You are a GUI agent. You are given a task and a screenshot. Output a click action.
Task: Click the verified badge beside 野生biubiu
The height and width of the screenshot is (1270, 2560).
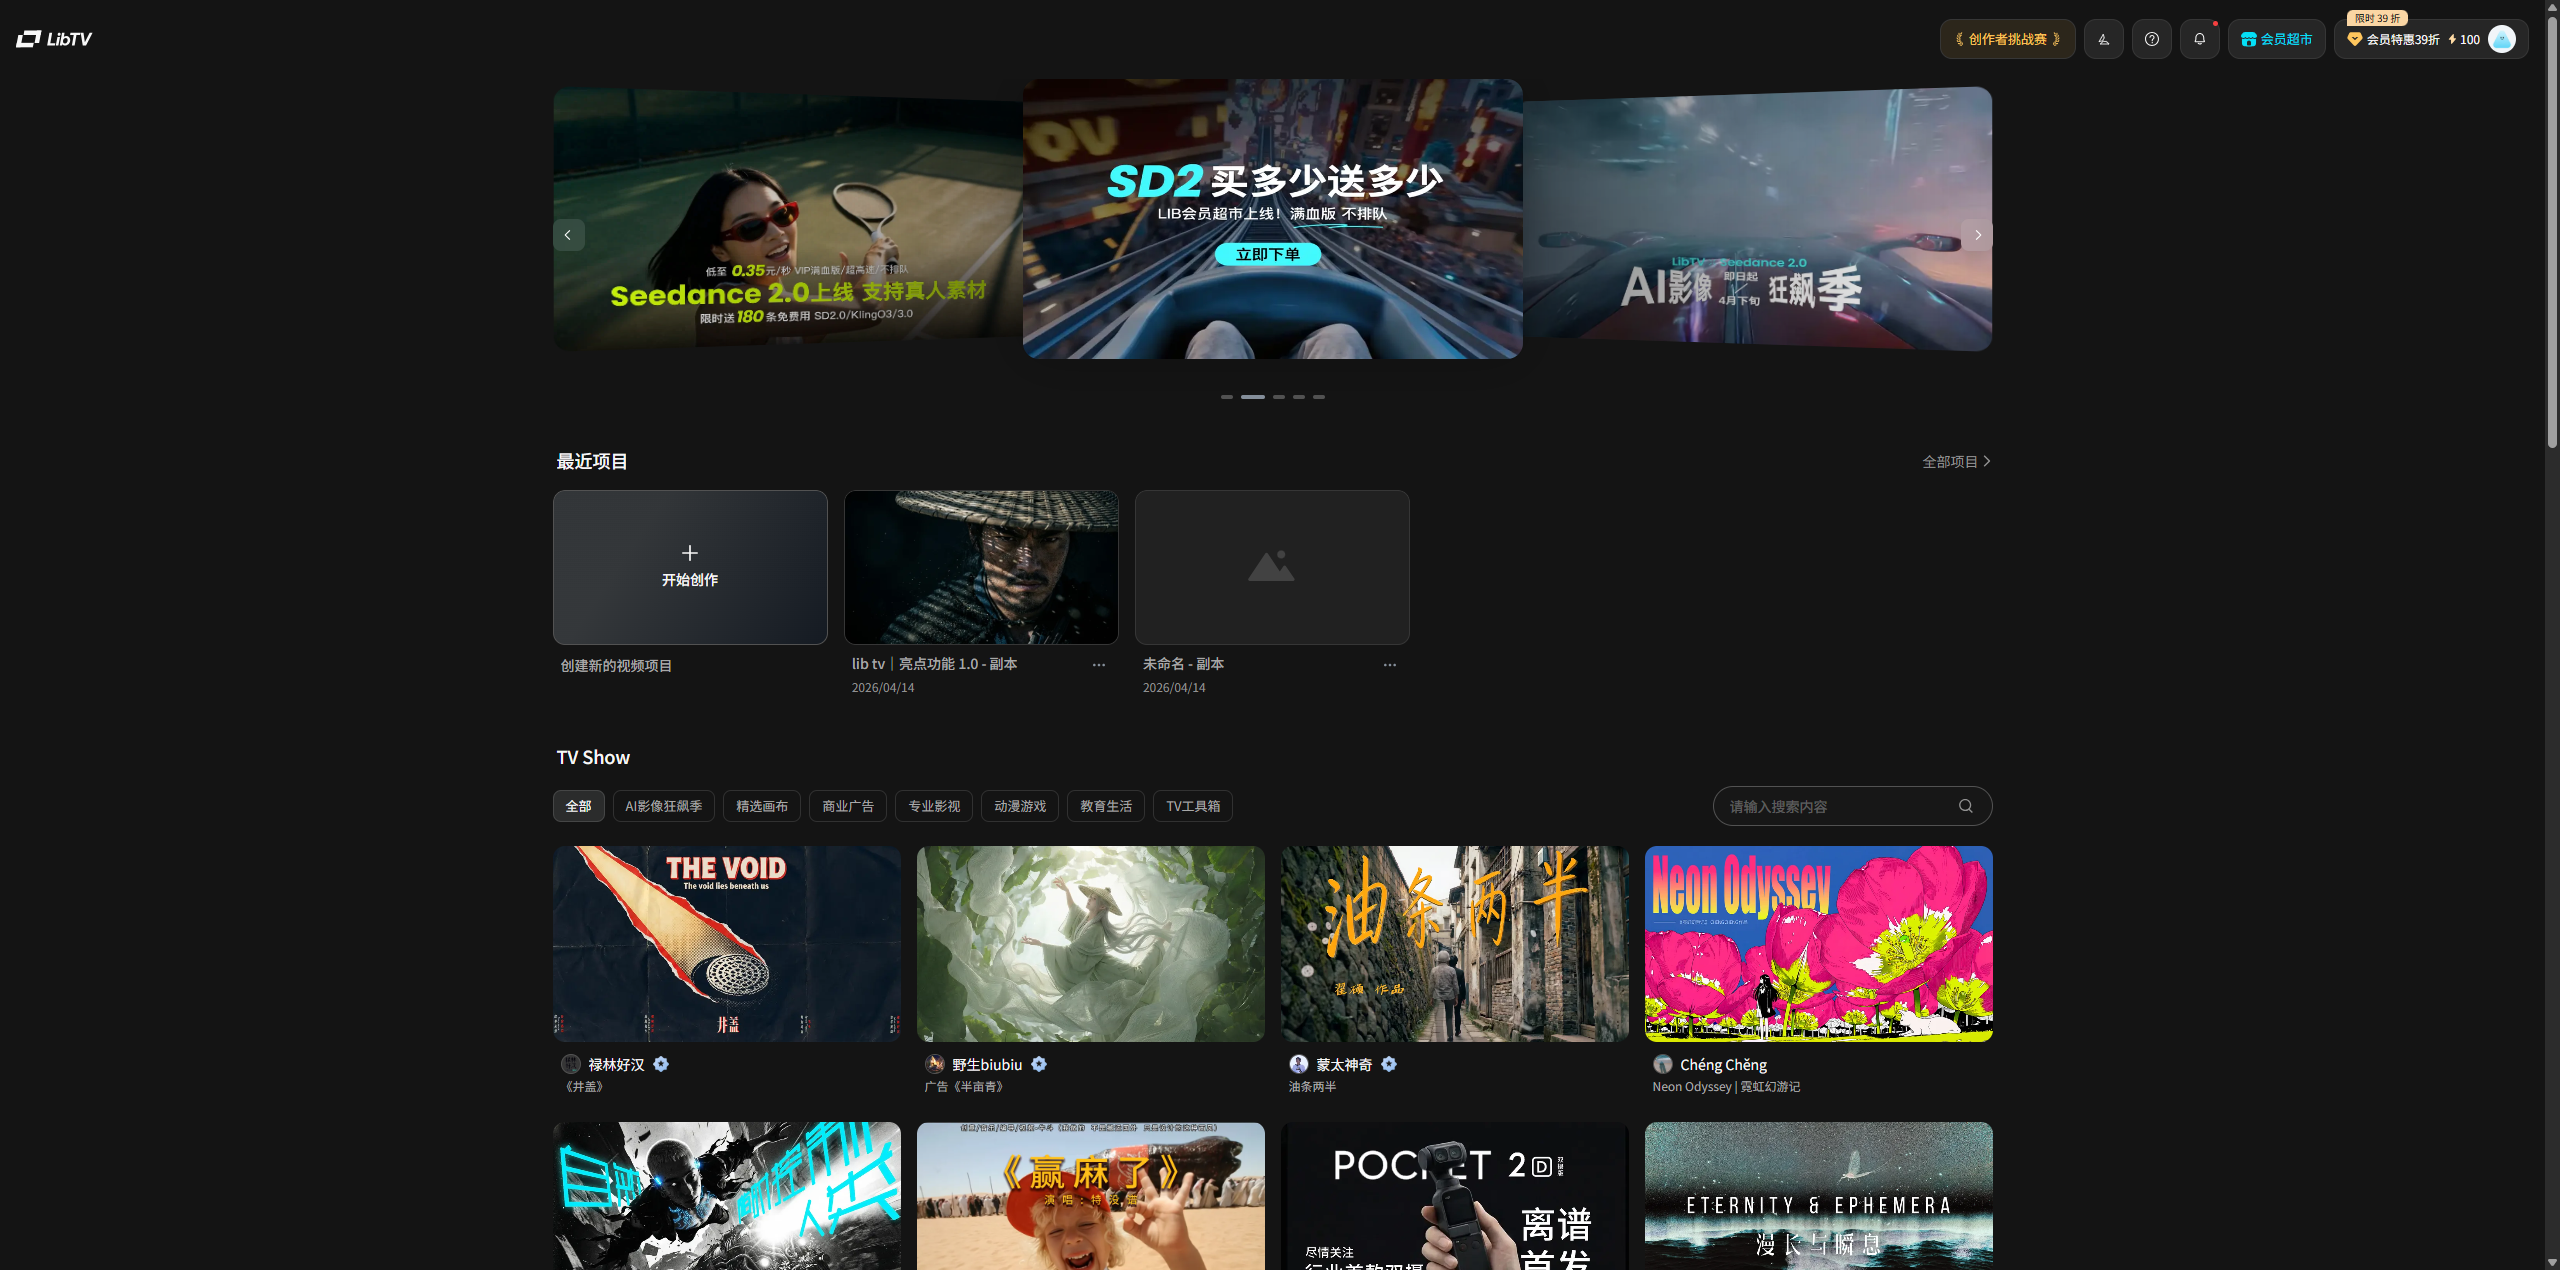pyautogui.click(x=1039, y=1064)
